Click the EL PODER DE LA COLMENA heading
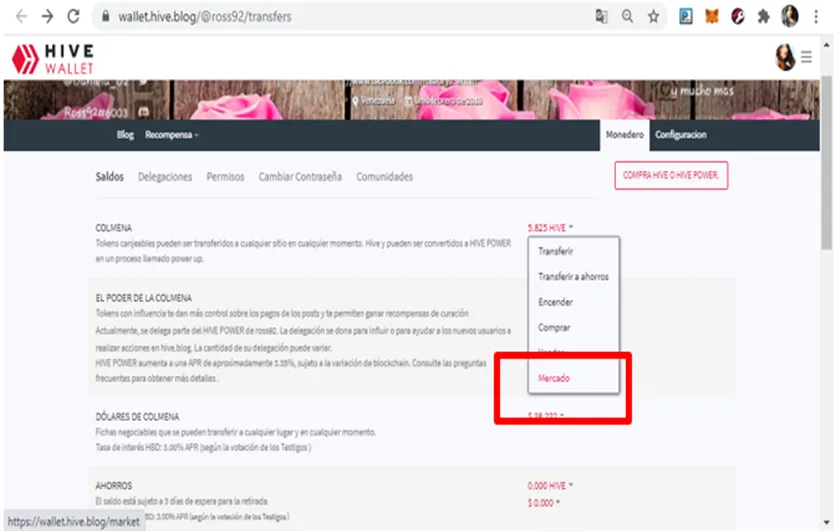The image size is (834, 531). tap(144, 298)
